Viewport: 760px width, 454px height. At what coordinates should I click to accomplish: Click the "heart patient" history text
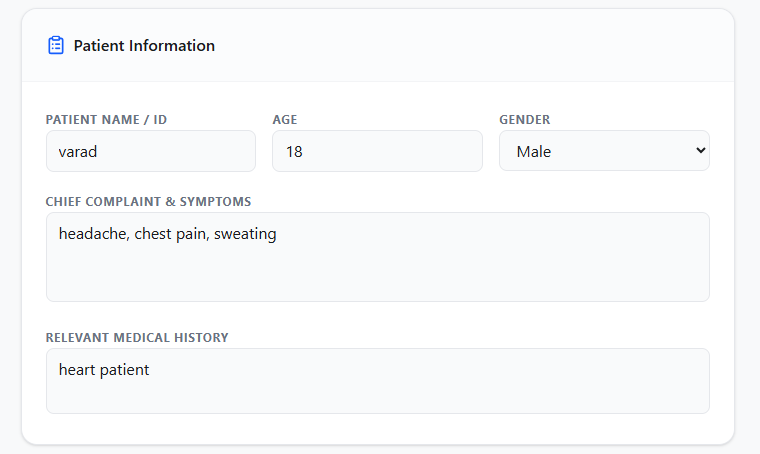click(x=104, y=370)
